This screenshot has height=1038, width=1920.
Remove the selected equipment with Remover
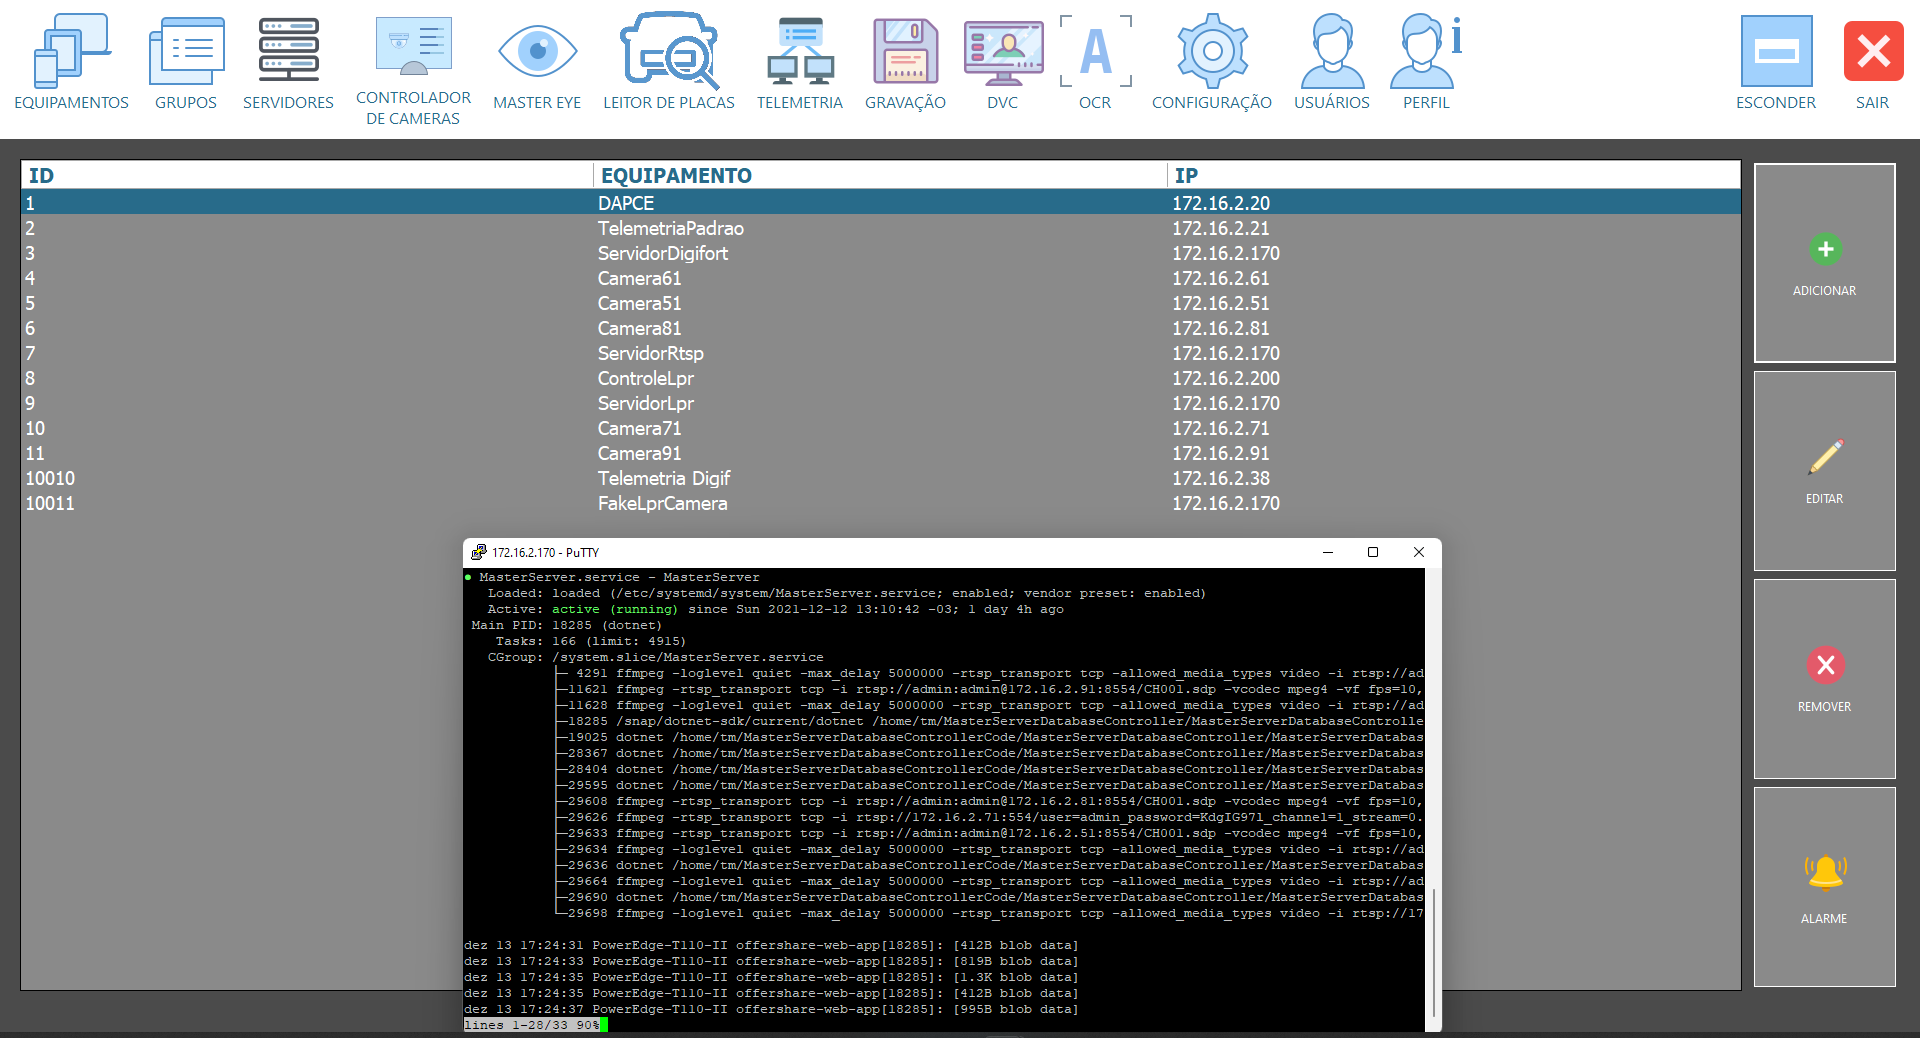pyautogui.click(x=1825, y=679)
